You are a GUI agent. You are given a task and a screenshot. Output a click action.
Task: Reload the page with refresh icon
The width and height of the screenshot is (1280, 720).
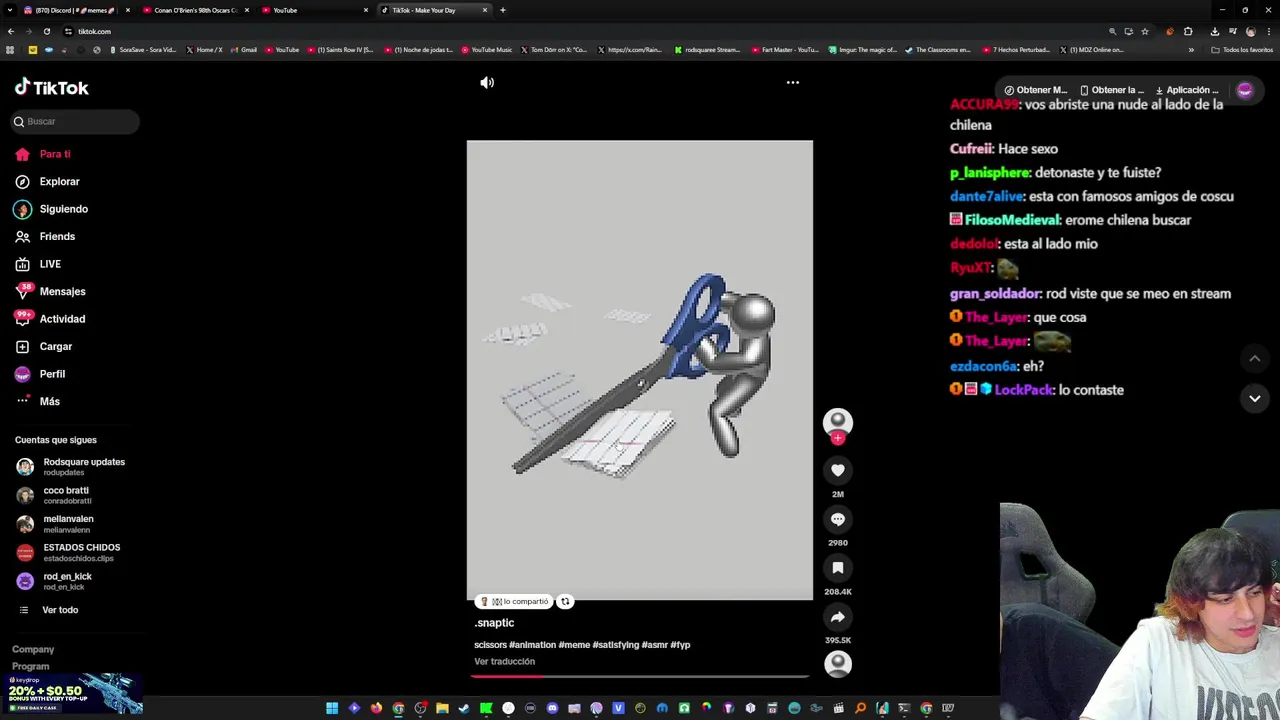pos(46,31)
